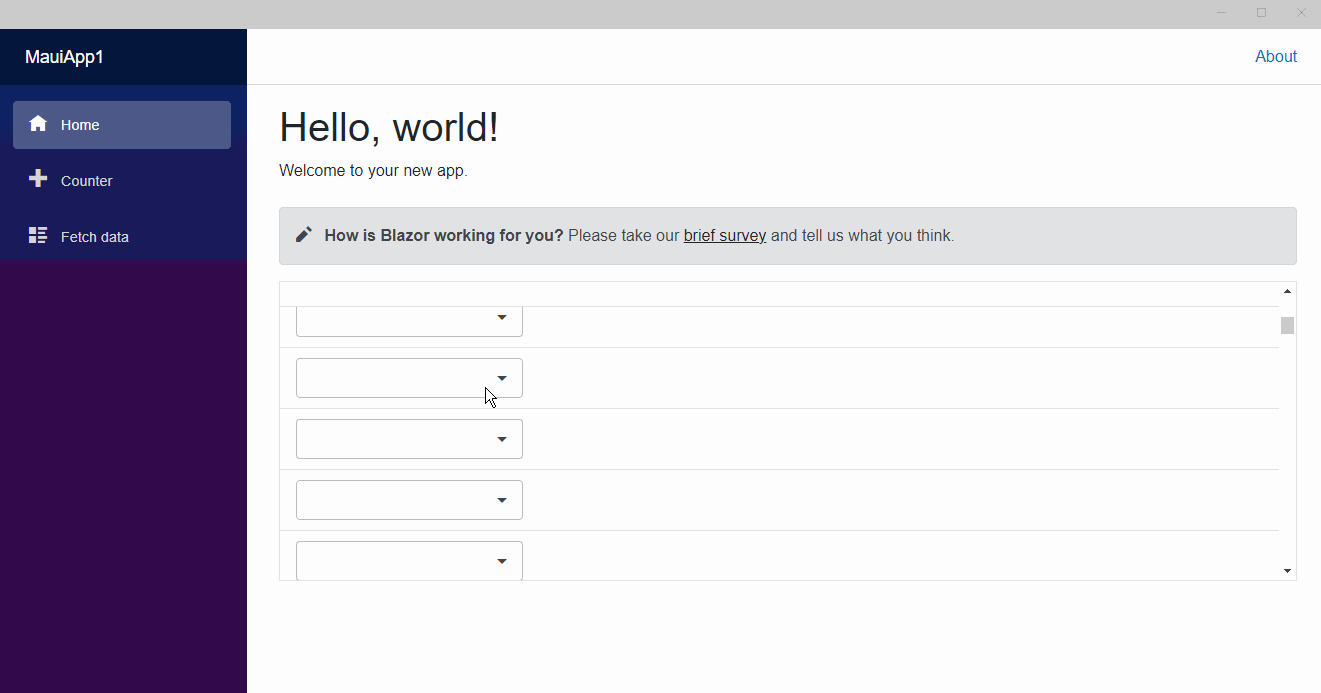Open the fifth combo box in the list

[x=409, y=560]
